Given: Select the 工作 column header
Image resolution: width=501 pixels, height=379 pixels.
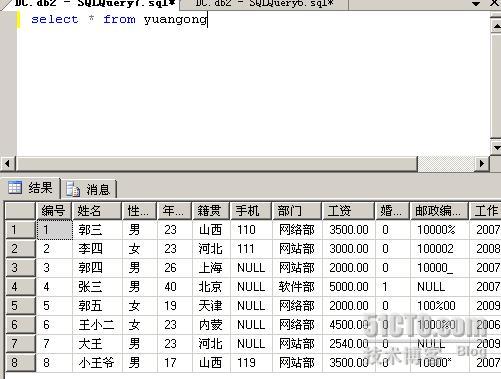Looking at the screenshot, I should tap(485, 211).
